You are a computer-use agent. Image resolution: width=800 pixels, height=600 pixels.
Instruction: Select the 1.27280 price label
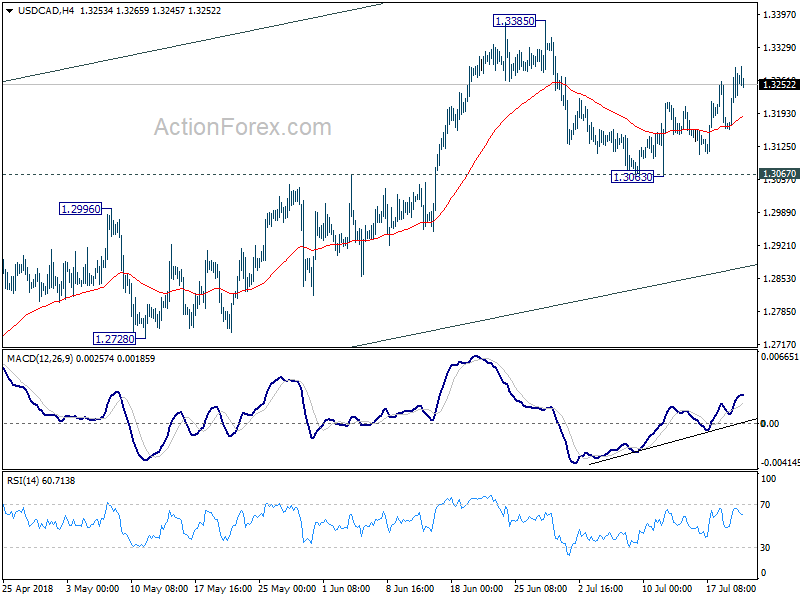(115, 338)
